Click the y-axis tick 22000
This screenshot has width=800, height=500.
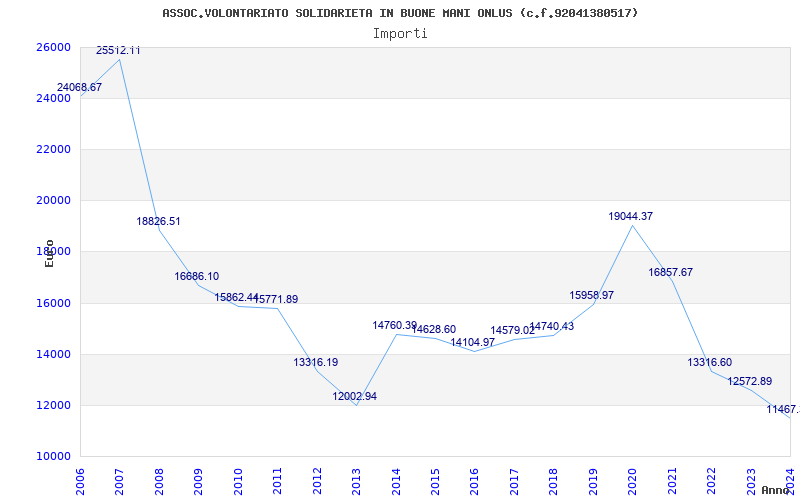53,149
